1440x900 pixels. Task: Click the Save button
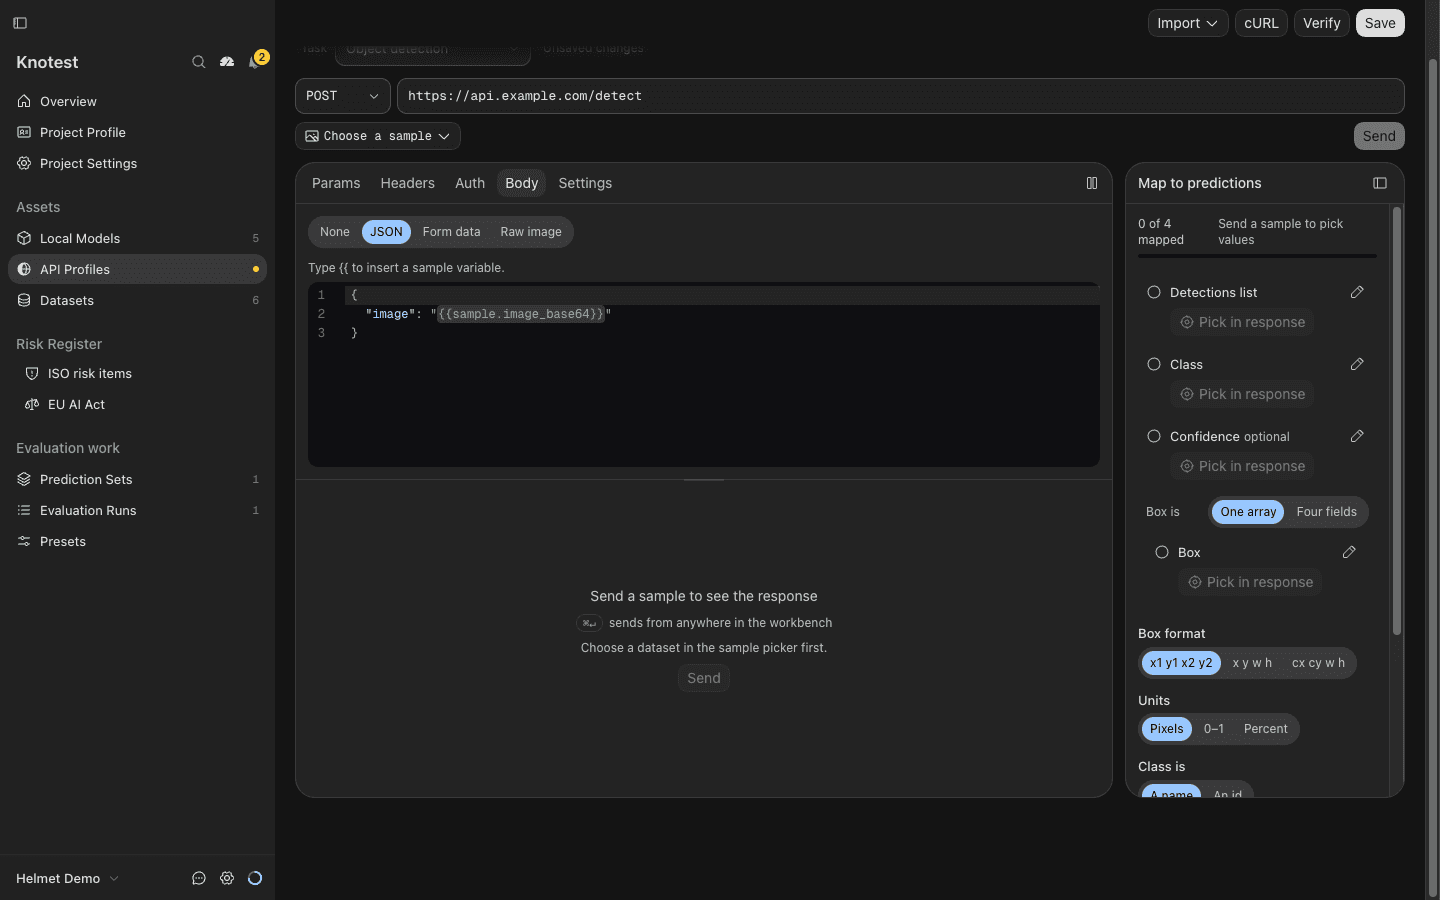[x=1380, y=23]
